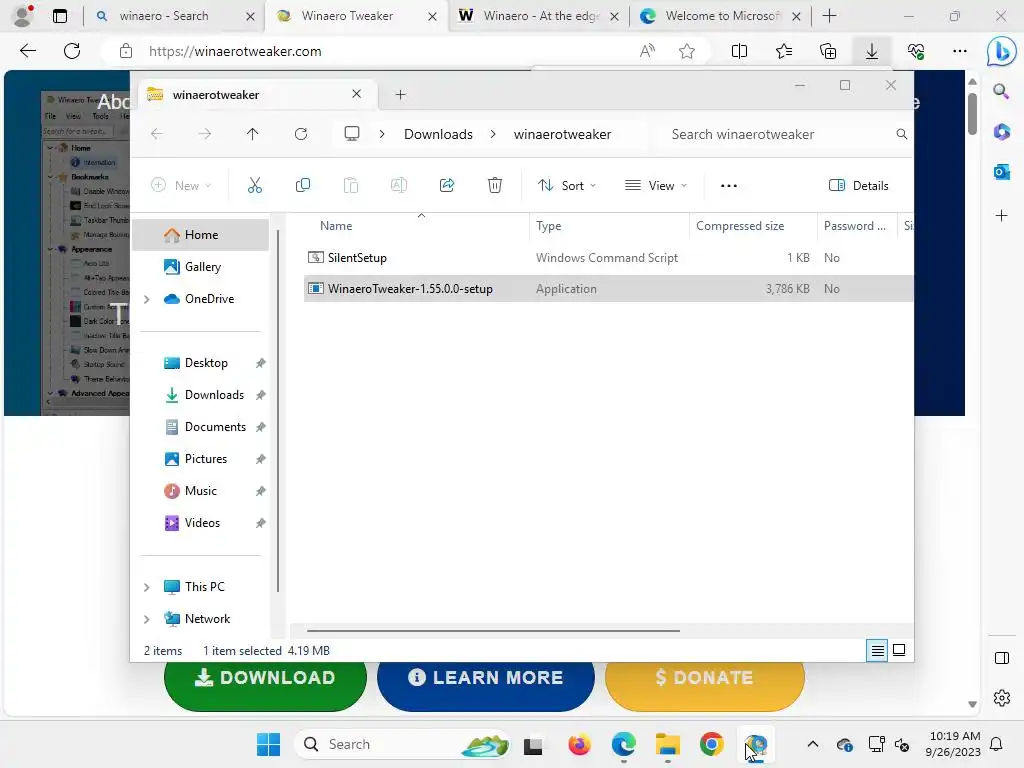Open Google Chrome from the taskbar
Image resolution: width=1024 pixels, height=768 pixels.
pos(711,744)
